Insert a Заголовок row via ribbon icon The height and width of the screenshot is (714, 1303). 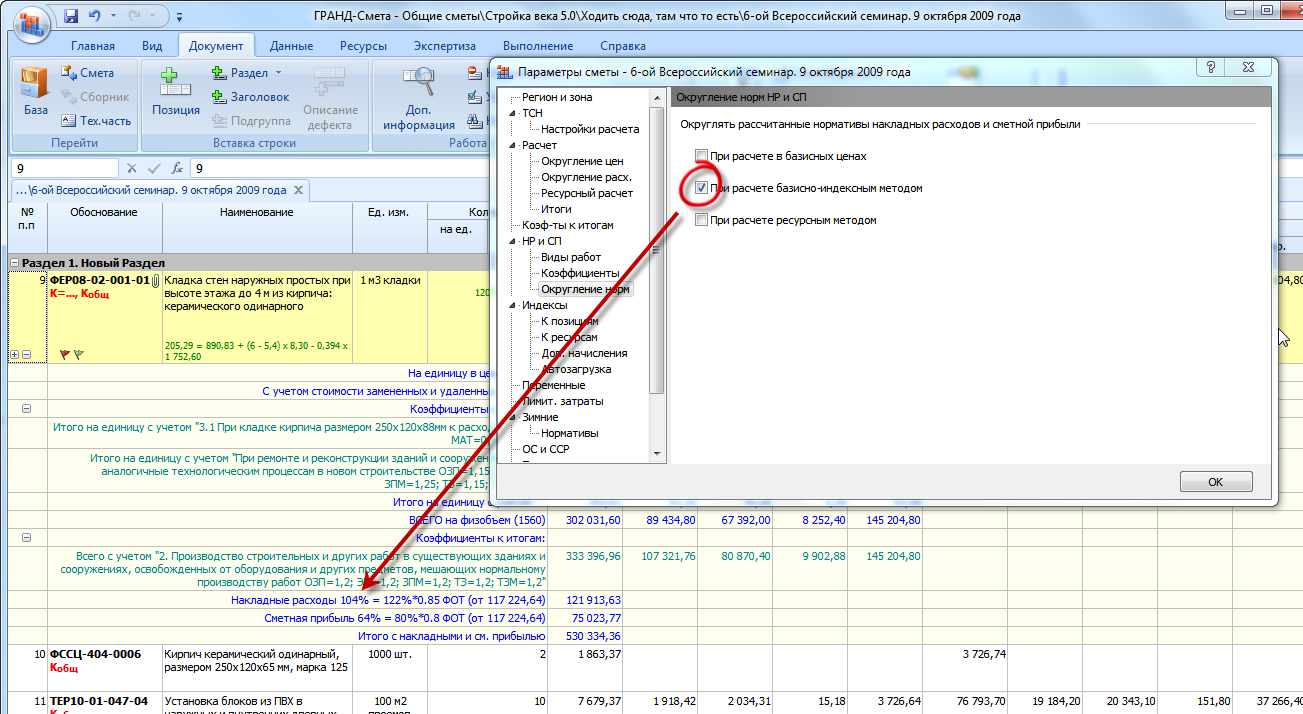click(221, 97)
